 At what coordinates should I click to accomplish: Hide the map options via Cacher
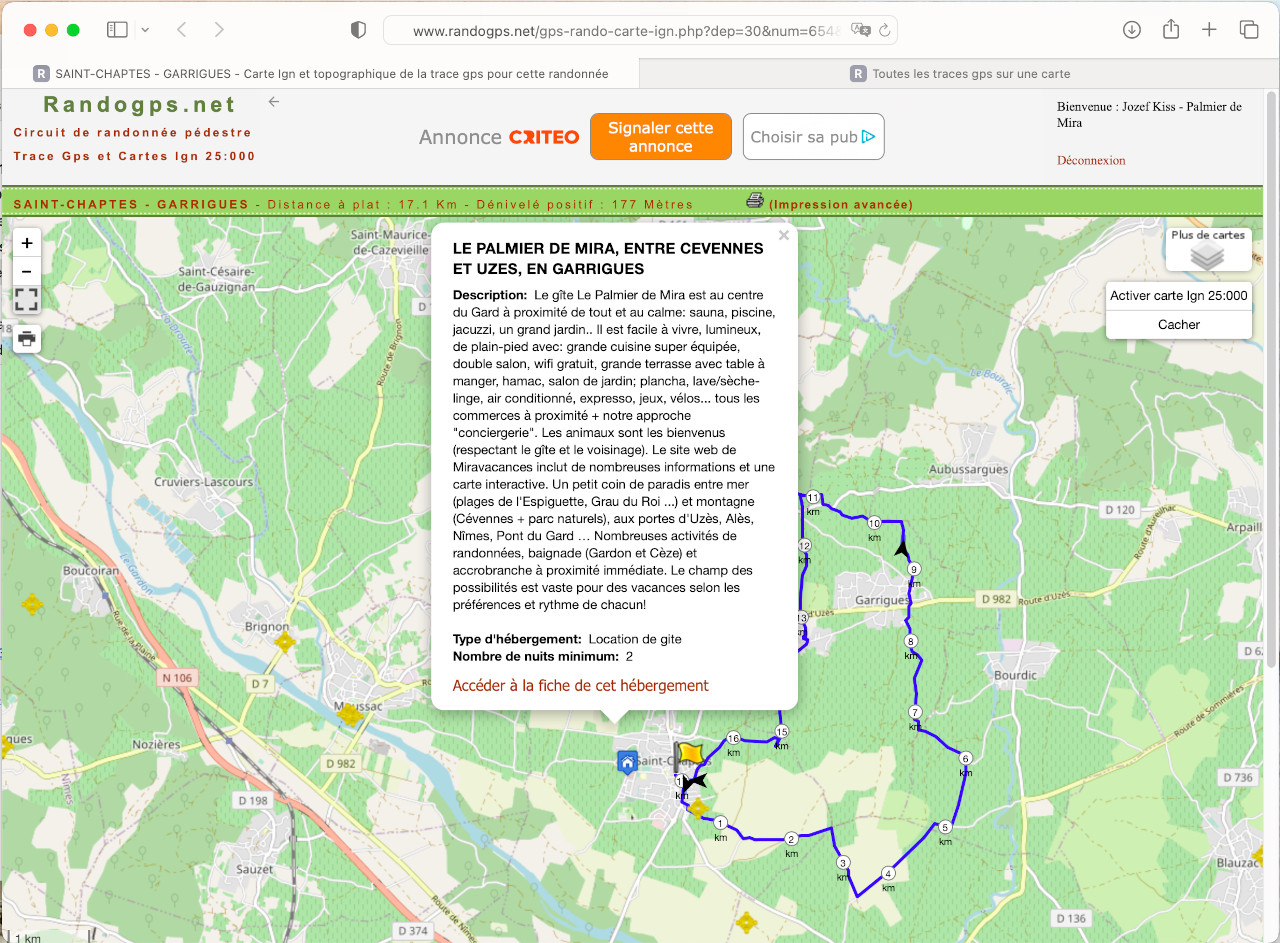tap(1178, 324)
